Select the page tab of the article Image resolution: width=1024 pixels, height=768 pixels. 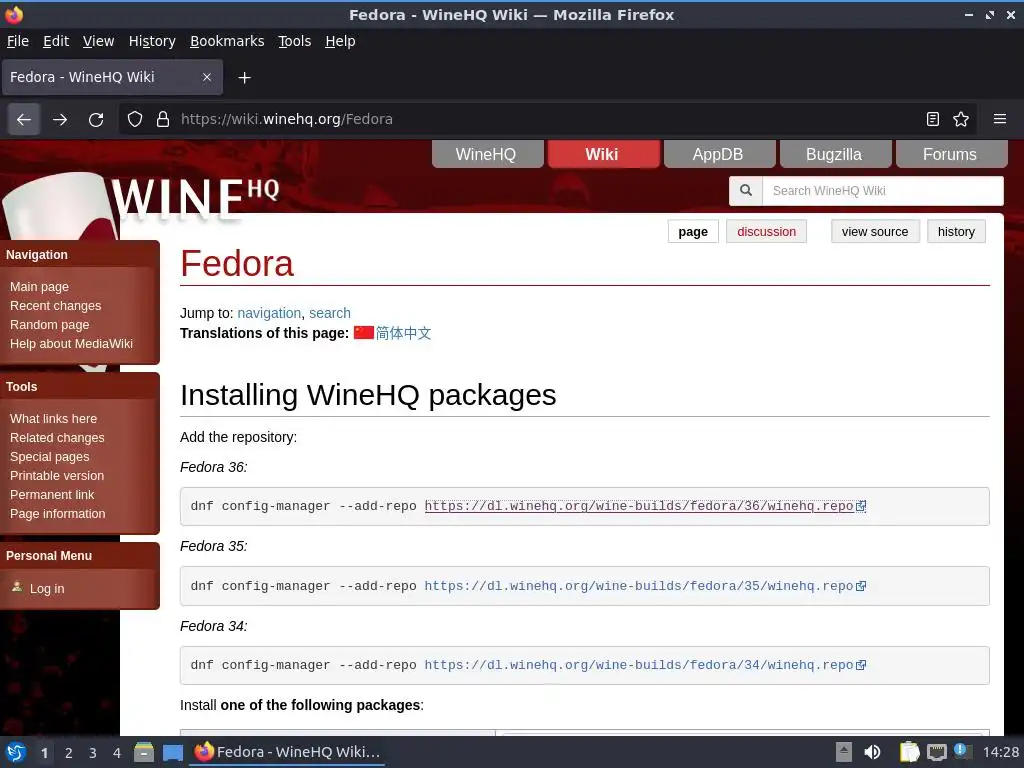[x=693, y=232]
